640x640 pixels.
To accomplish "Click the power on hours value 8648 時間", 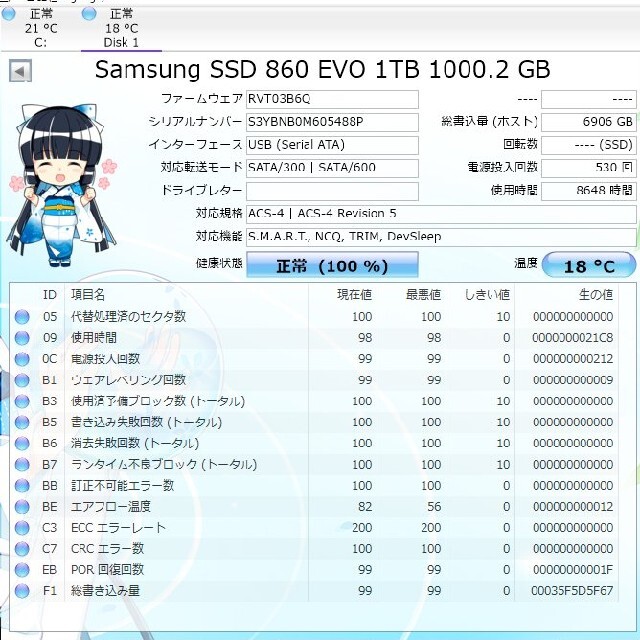I will click(x=589, y=191).
